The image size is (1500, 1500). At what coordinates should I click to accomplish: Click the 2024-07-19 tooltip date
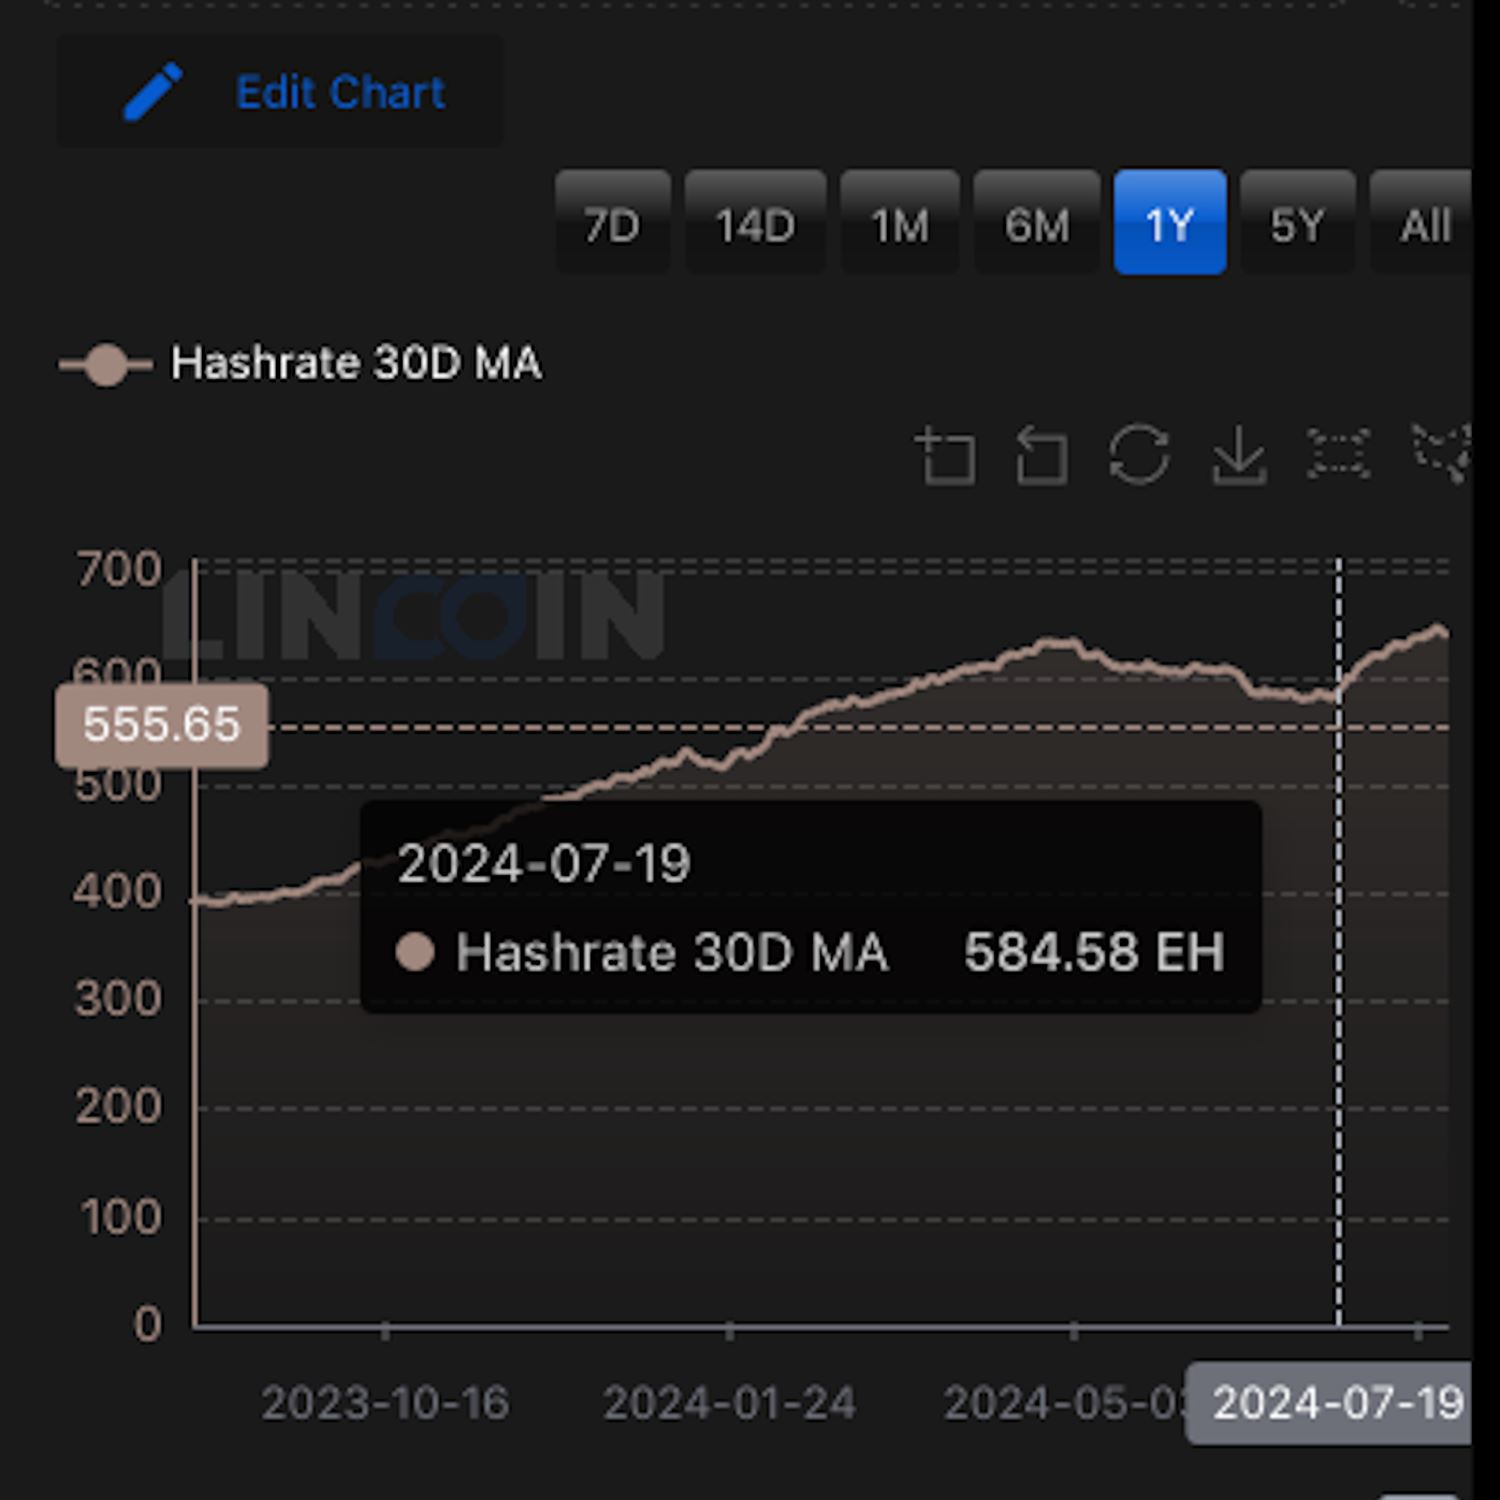pos(544,863)
